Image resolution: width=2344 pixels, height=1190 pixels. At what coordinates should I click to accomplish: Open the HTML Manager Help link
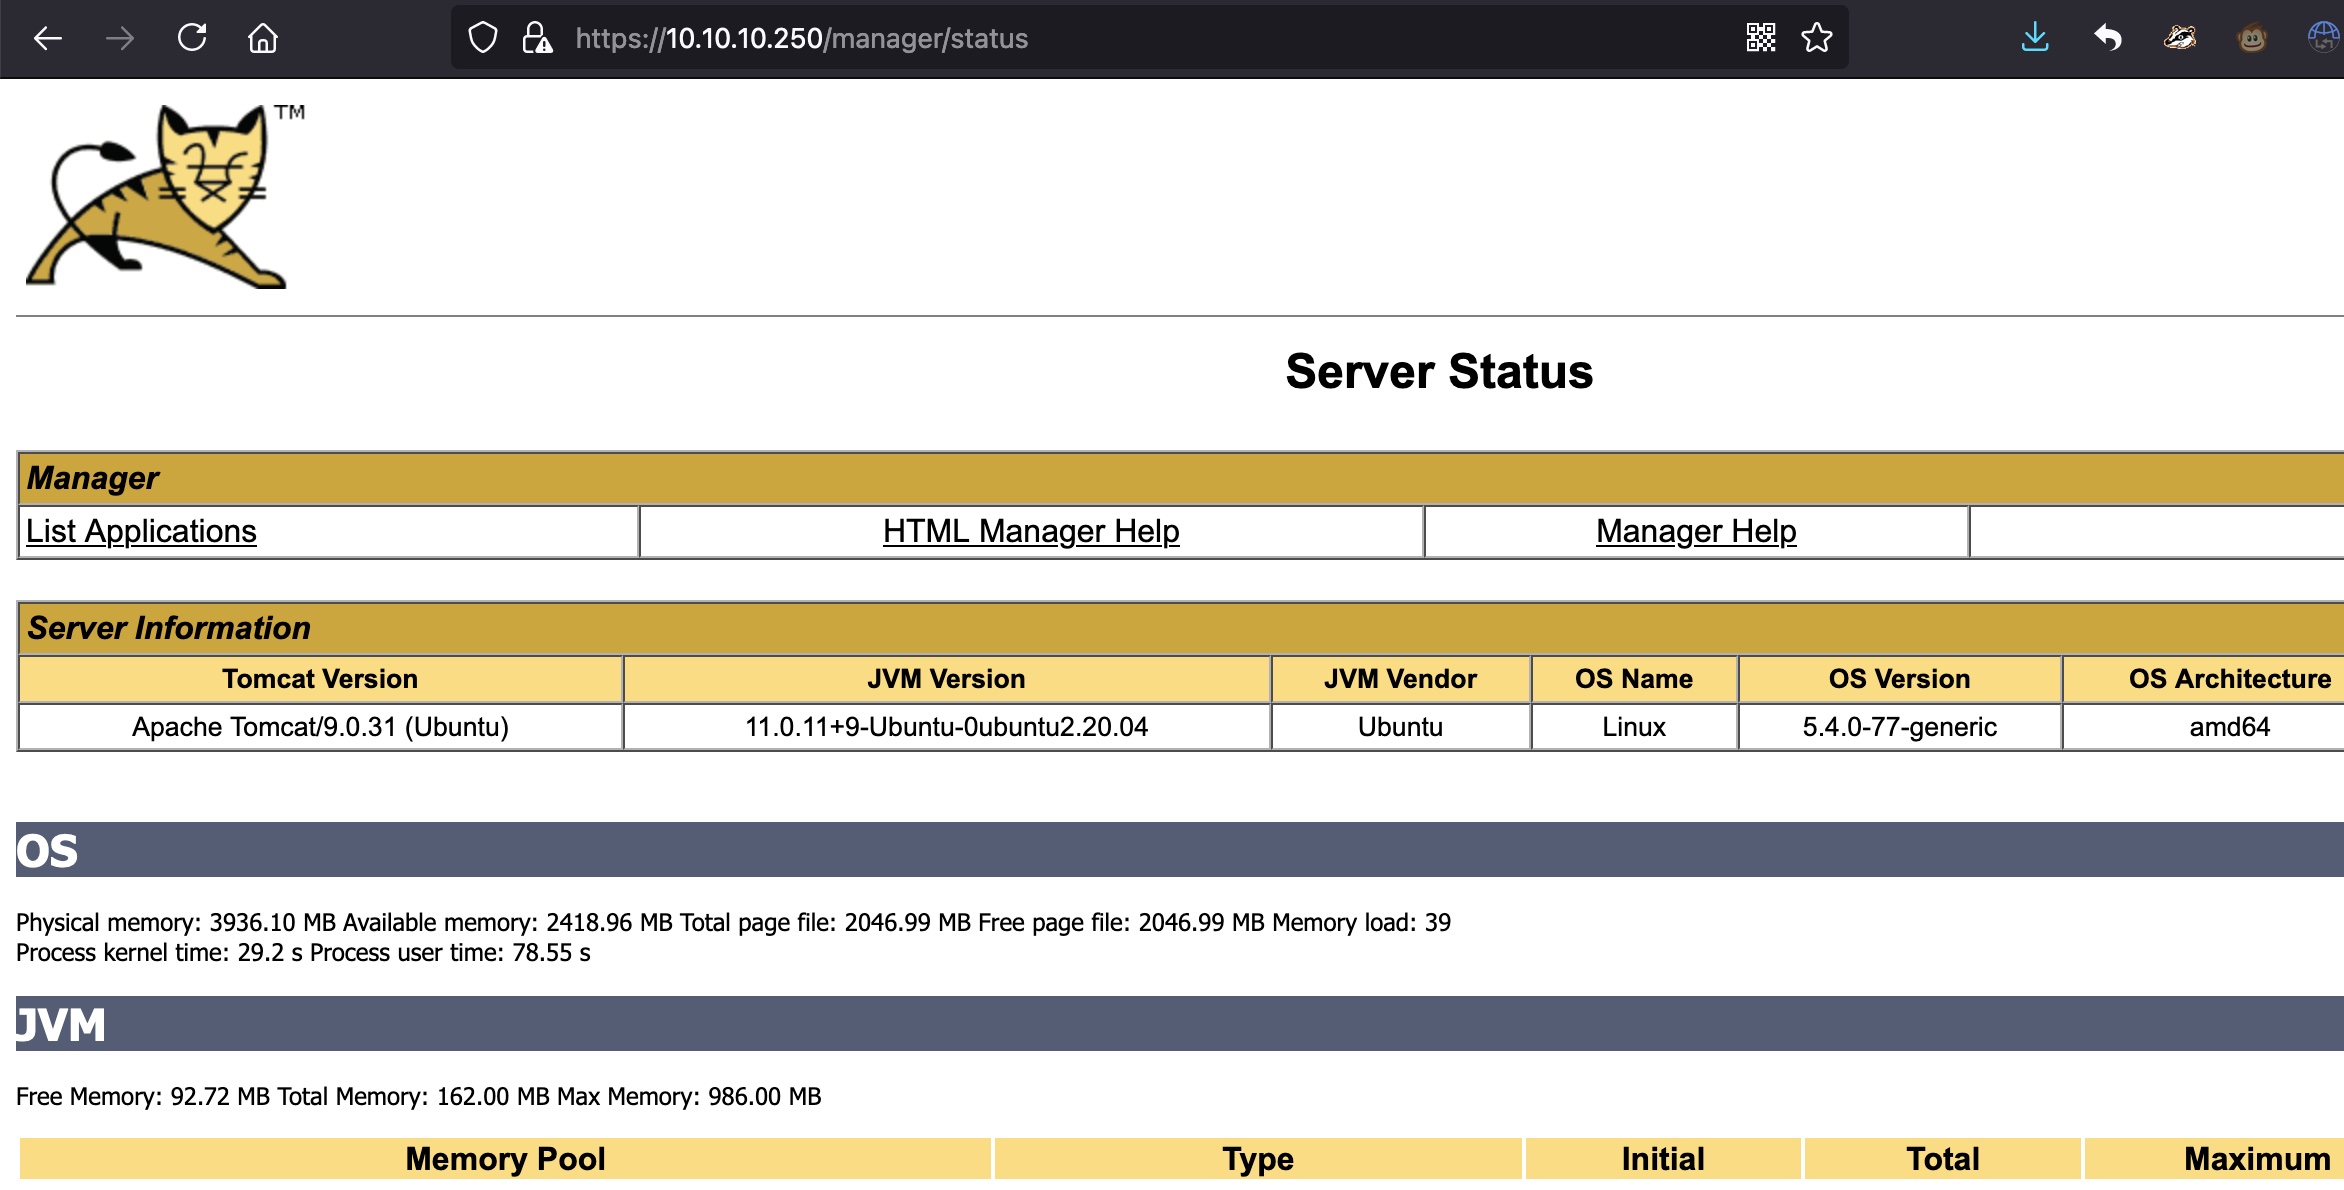[x=1031, y=531]
